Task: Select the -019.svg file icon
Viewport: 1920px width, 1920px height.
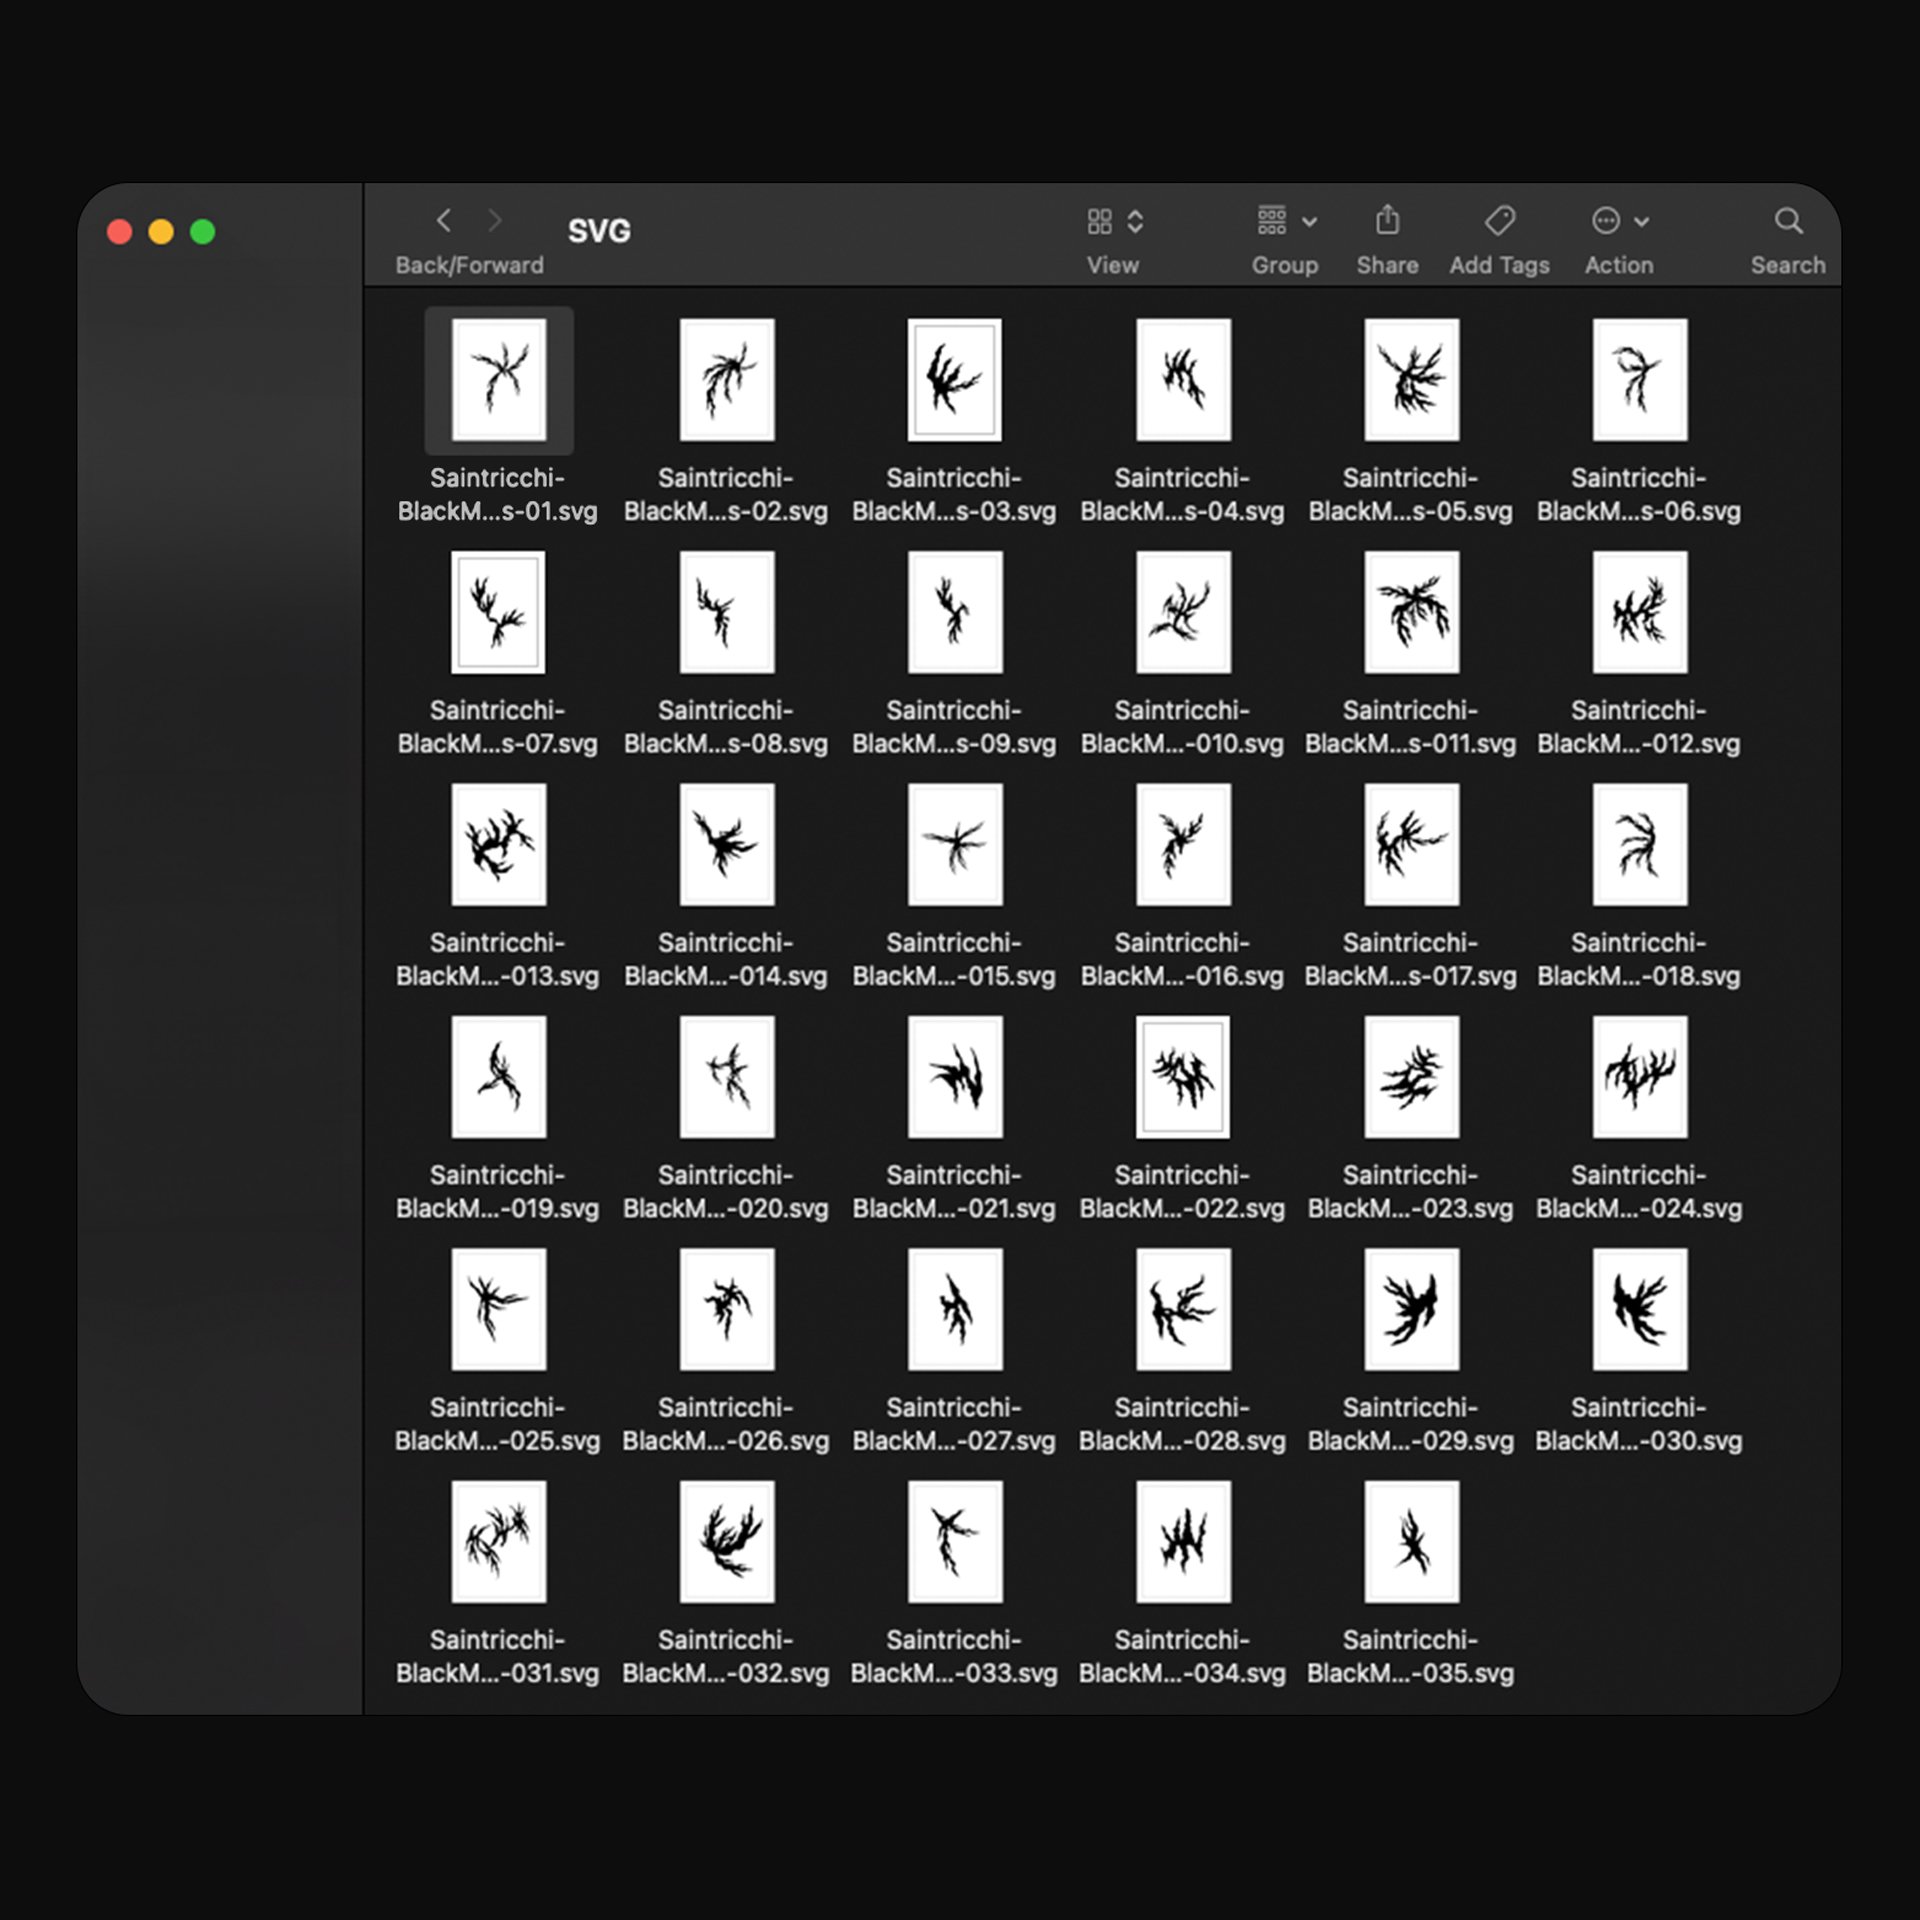Action: coord(498,1077)
